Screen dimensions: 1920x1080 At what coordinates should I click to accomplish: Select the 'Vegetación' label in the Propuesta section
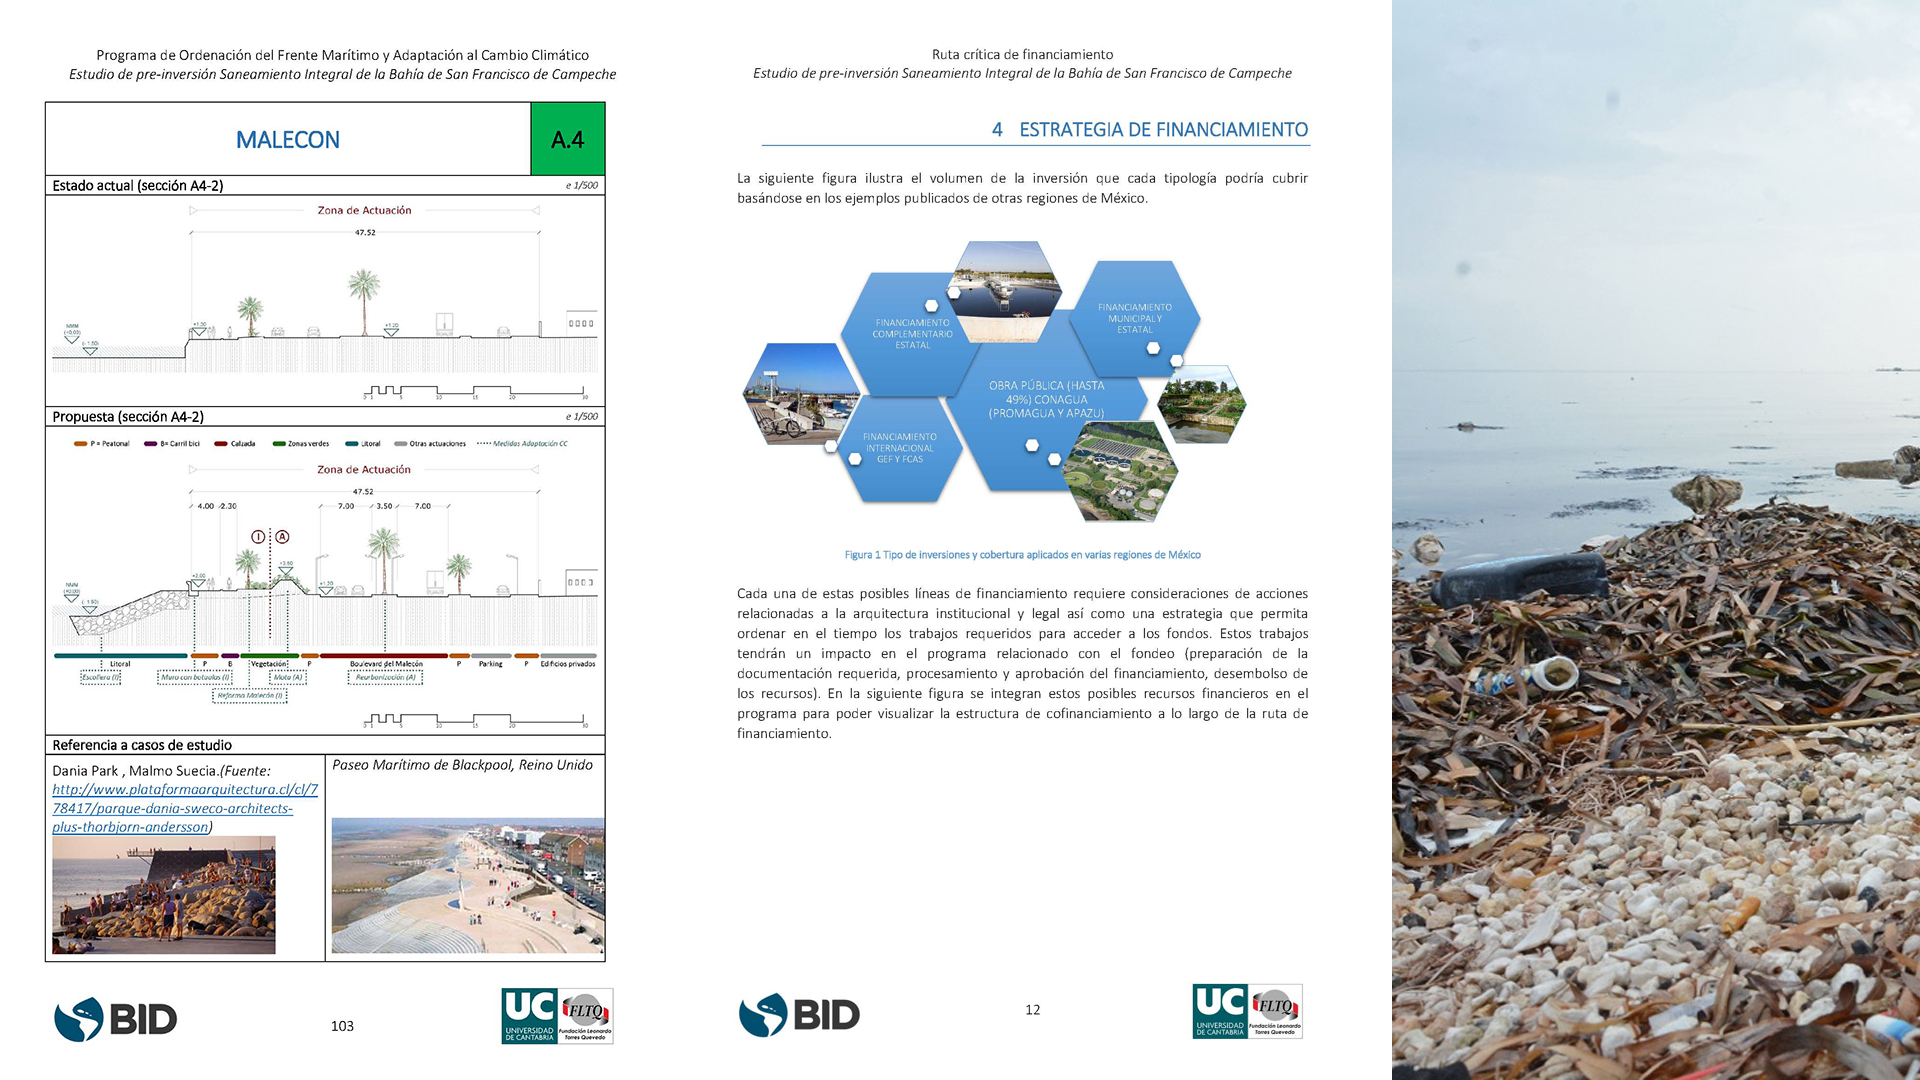[x=269, y=664]
